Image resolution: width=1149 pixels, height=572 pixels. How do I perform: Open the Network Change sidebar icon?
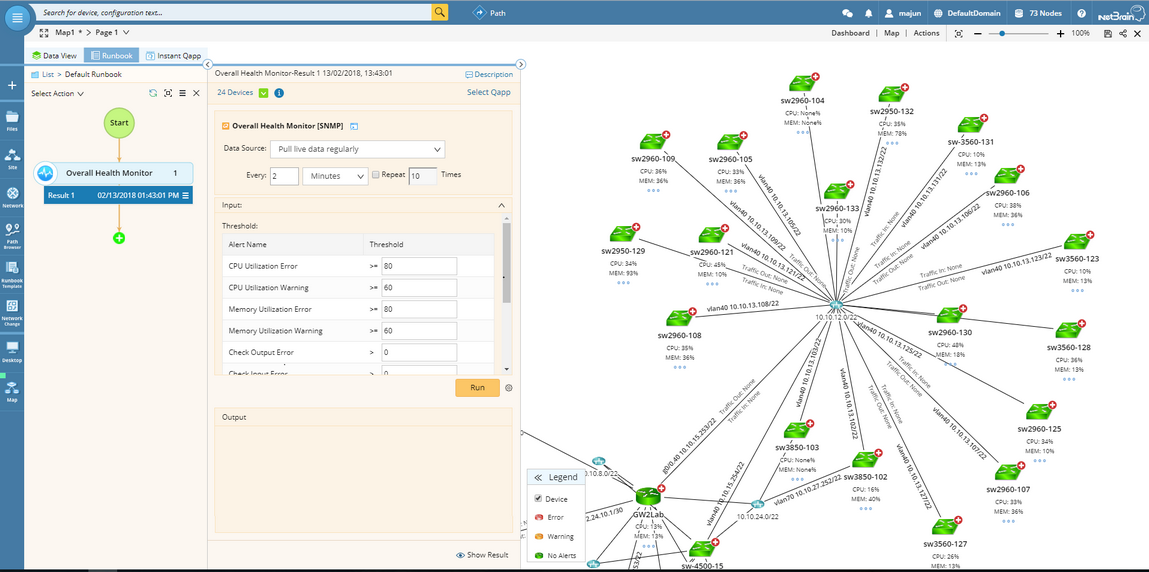[x=12, y=310]
